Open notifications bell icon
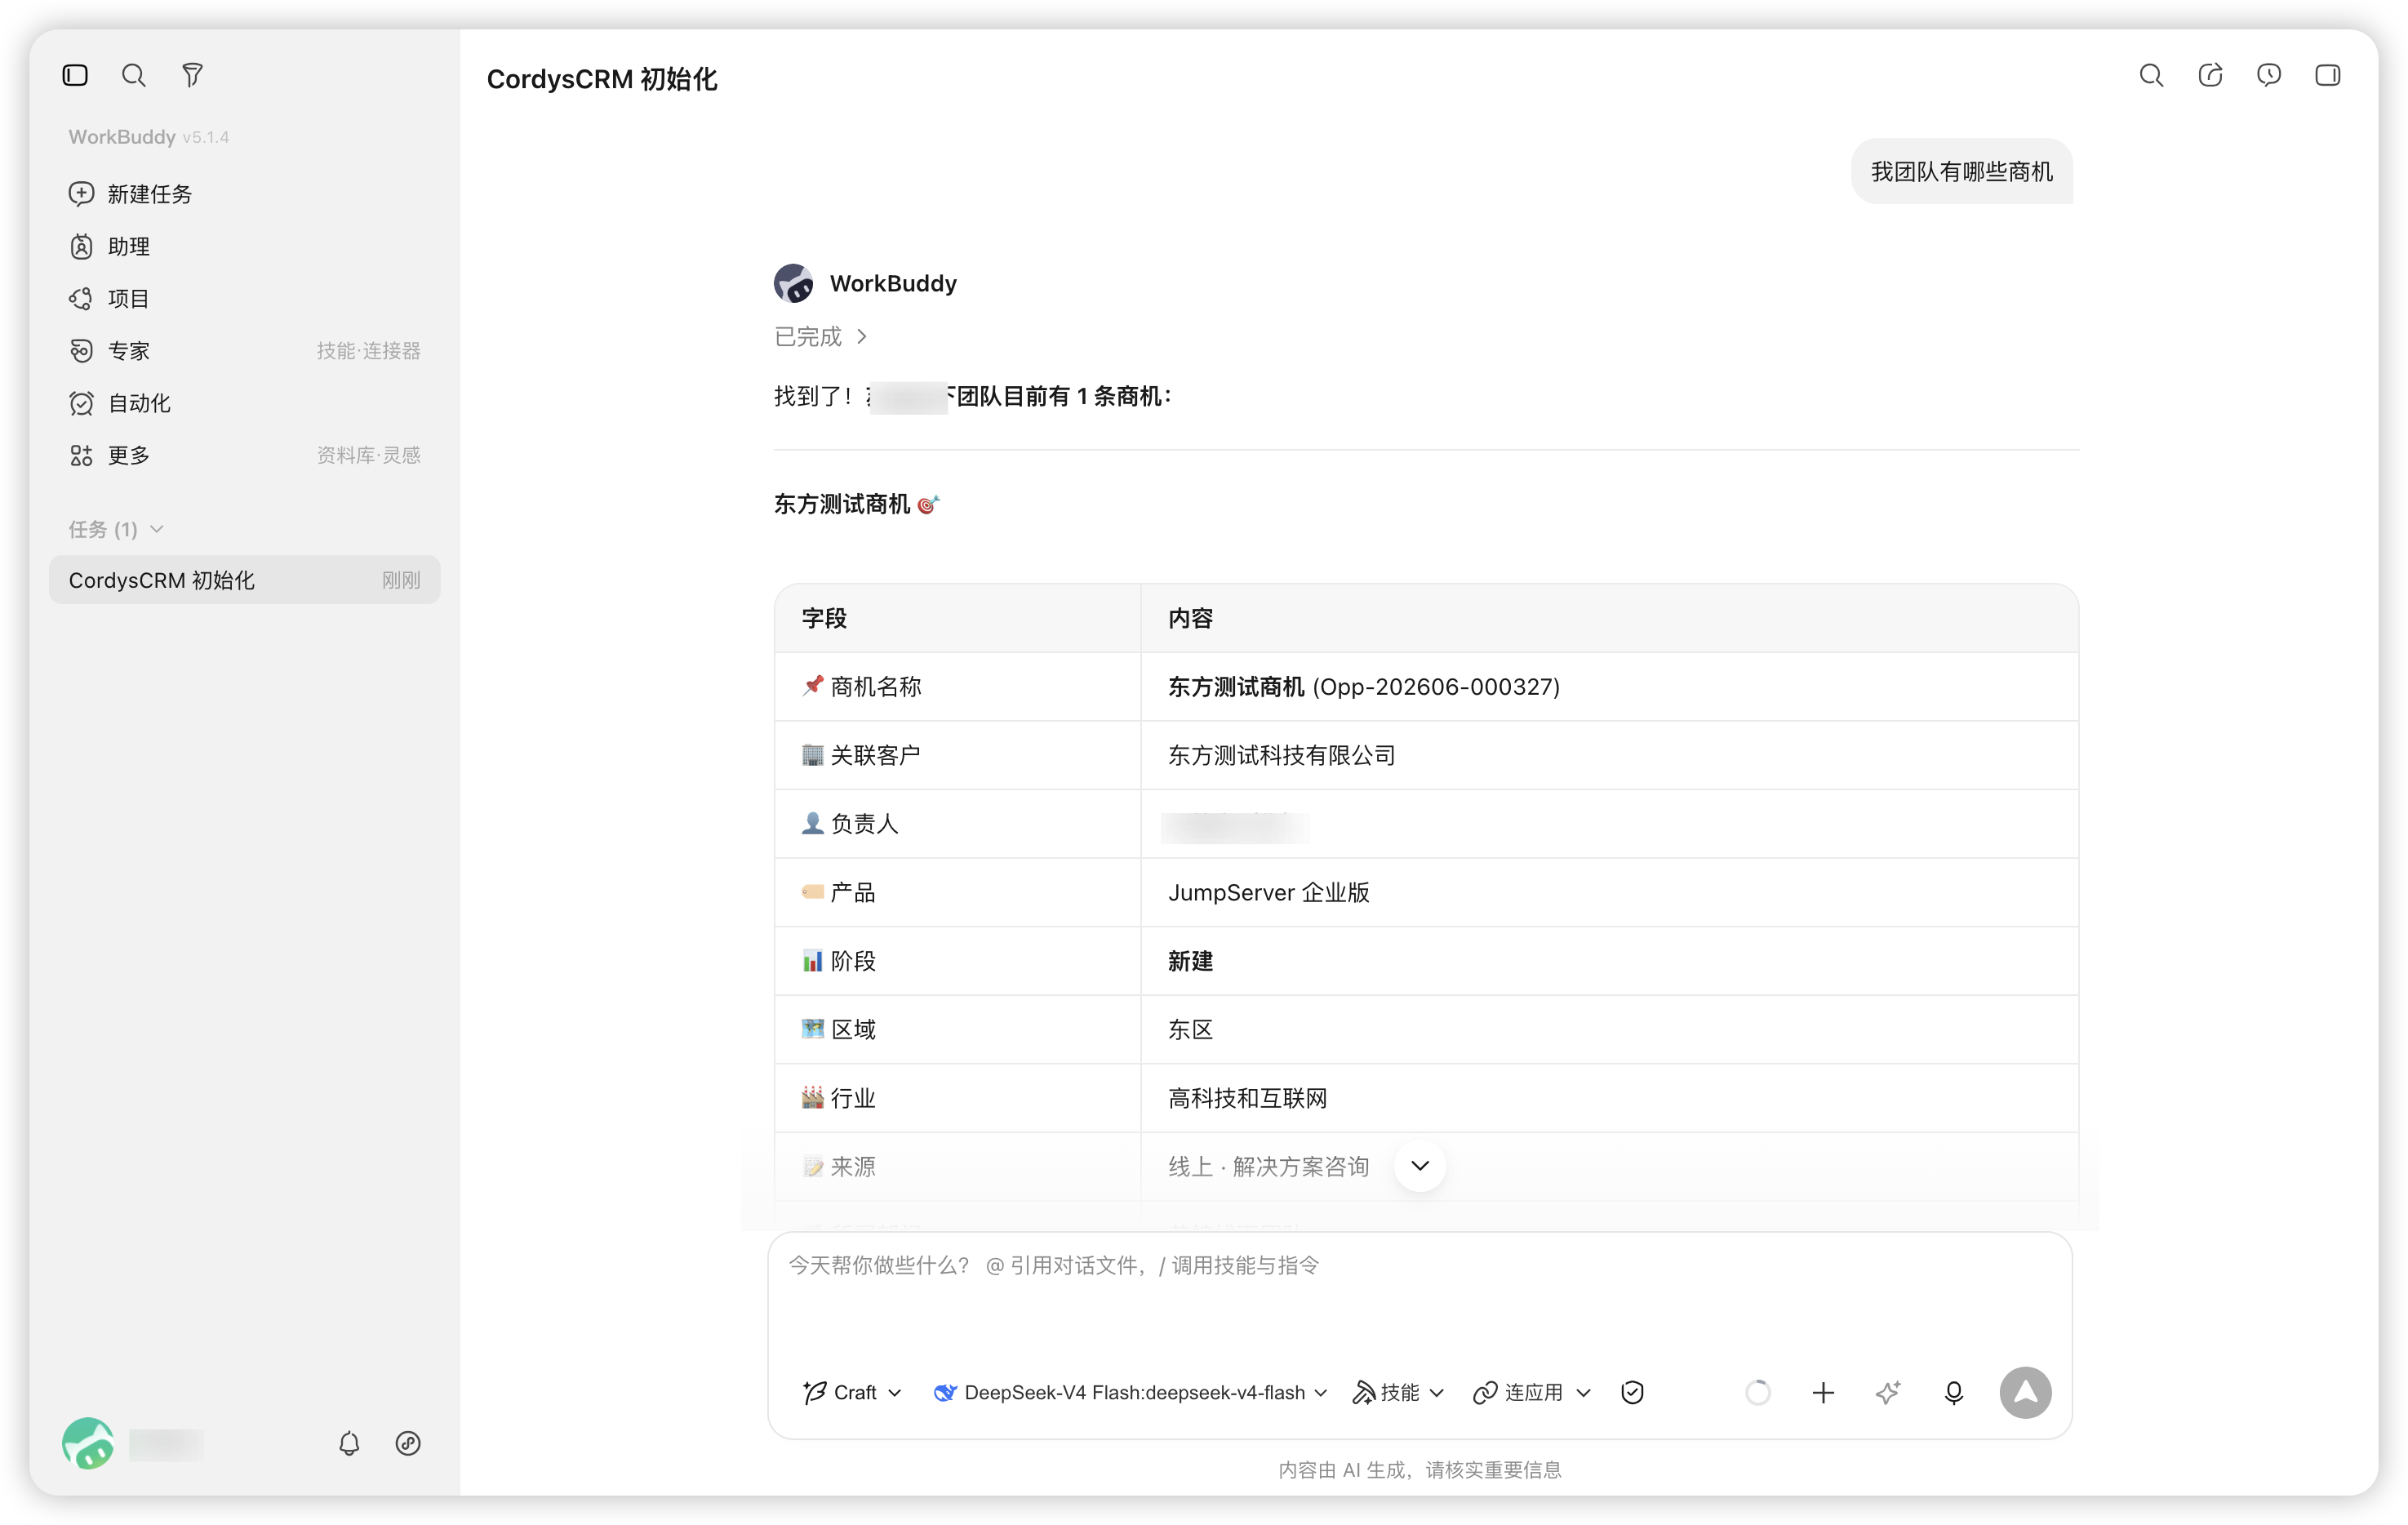This screenshot has width=2408, height=1525. coord(349,1443)
